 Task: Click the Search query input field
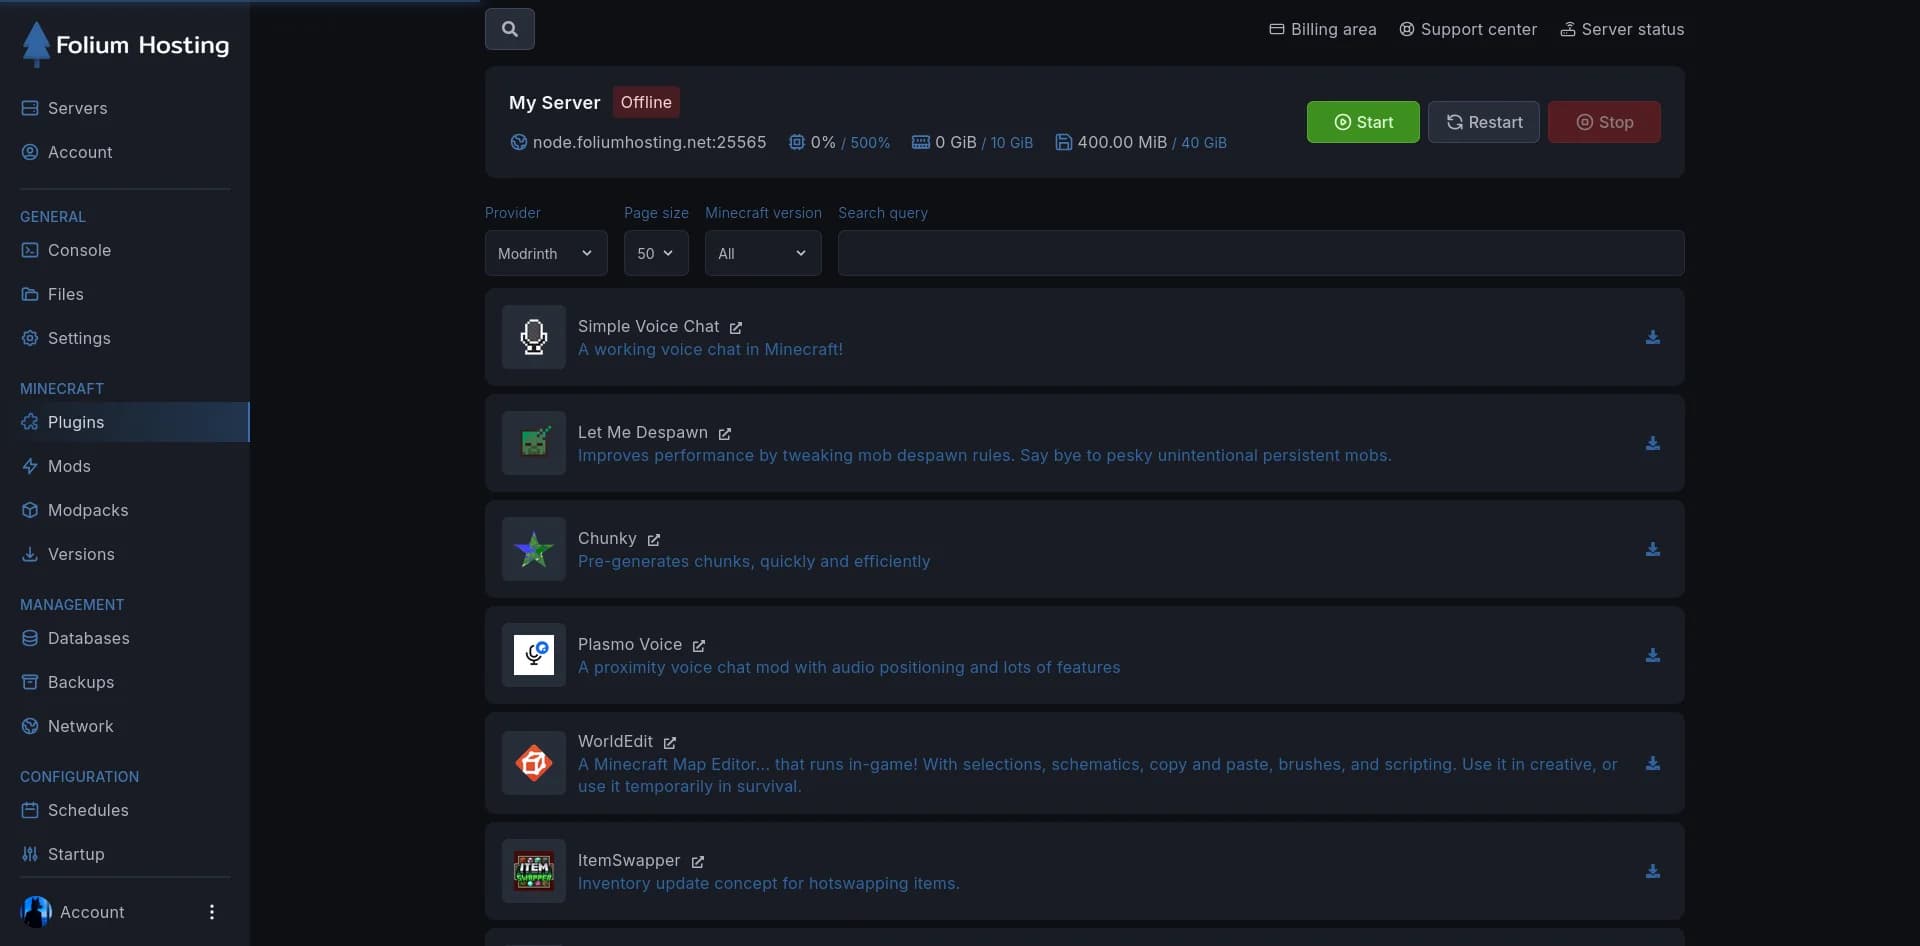pos(1261,253)
